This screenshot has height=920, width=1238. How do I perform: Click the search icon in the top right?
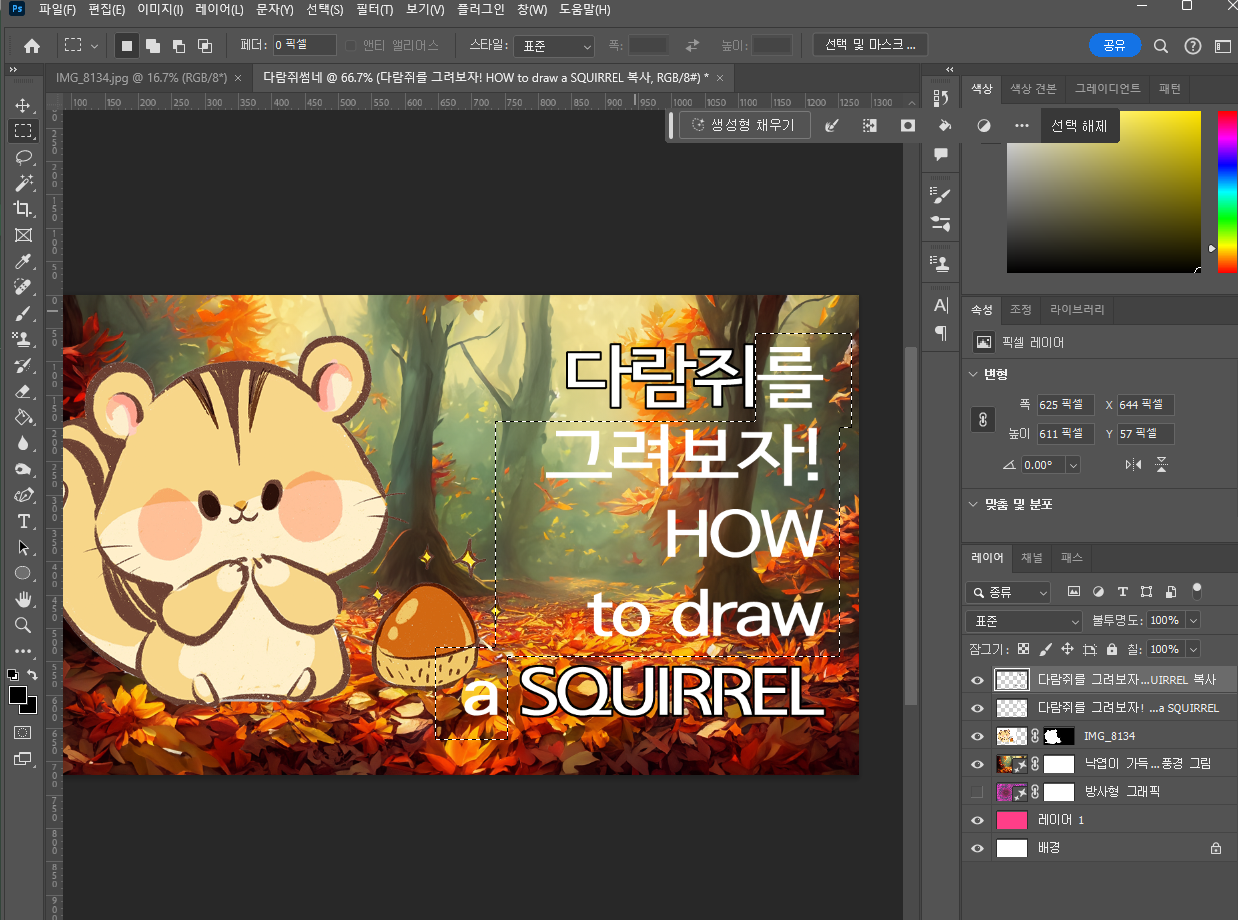[1161, 45]
